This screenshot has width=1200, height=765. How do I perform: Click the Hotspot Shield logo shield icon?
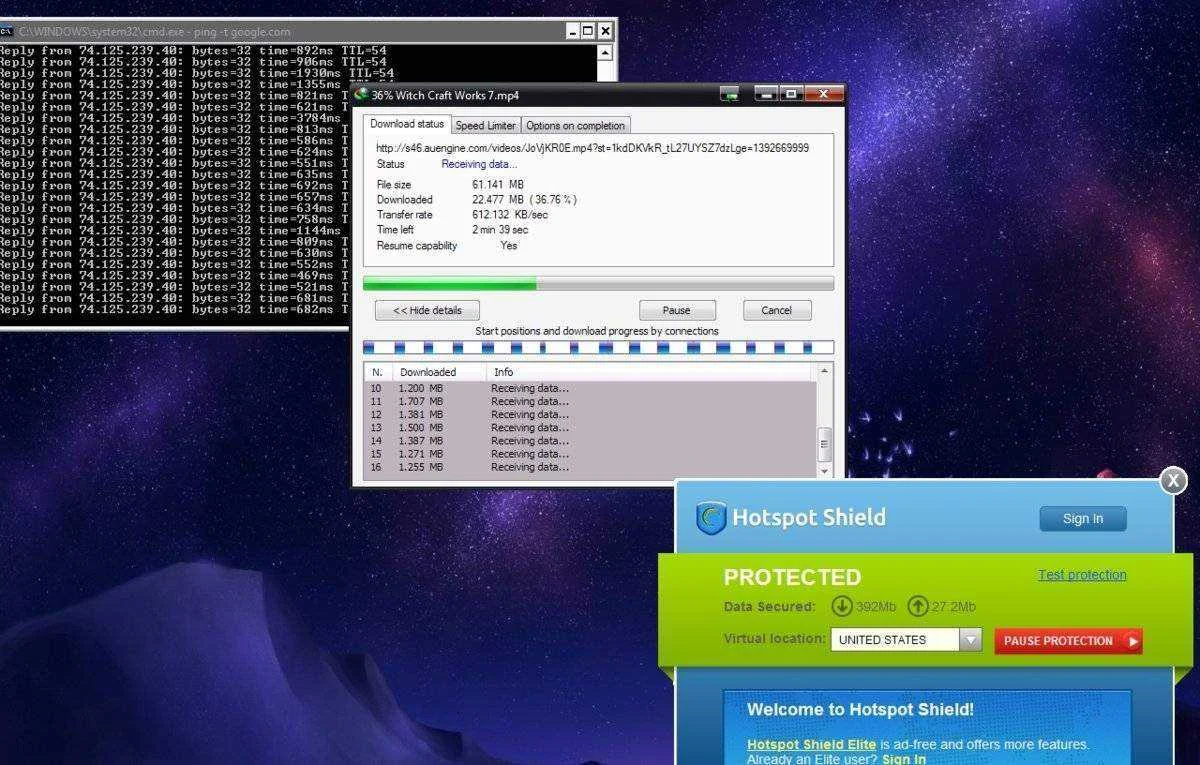[x=711, y=518]
